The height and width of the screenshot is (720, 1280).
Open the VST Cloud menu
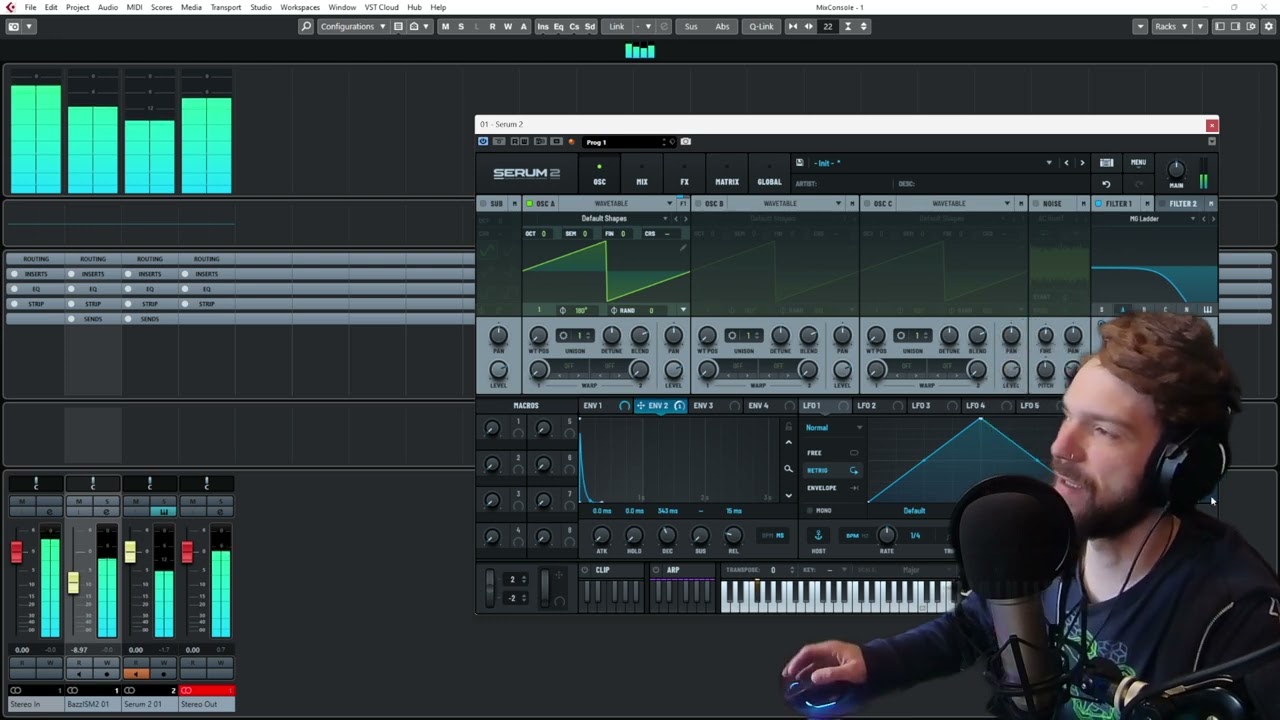pos(381,7)
